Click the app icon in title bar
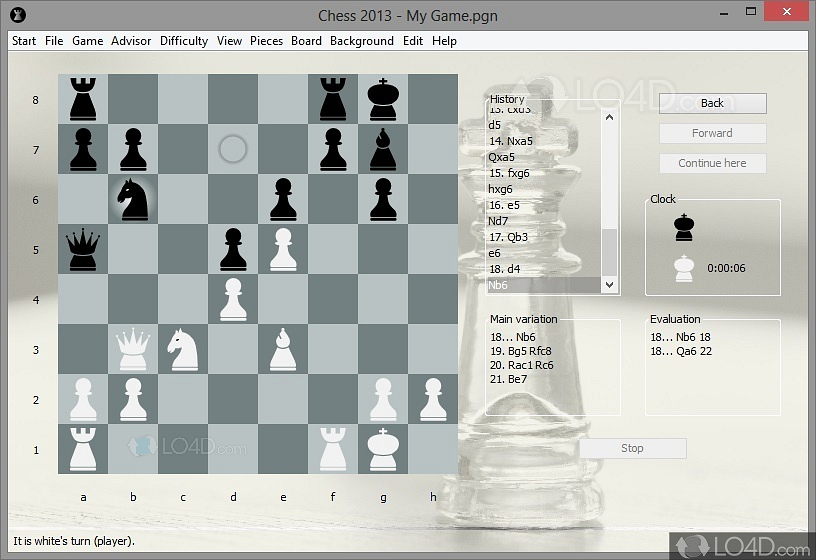This screenshot has height=560, width=816. tap(18, 15)
